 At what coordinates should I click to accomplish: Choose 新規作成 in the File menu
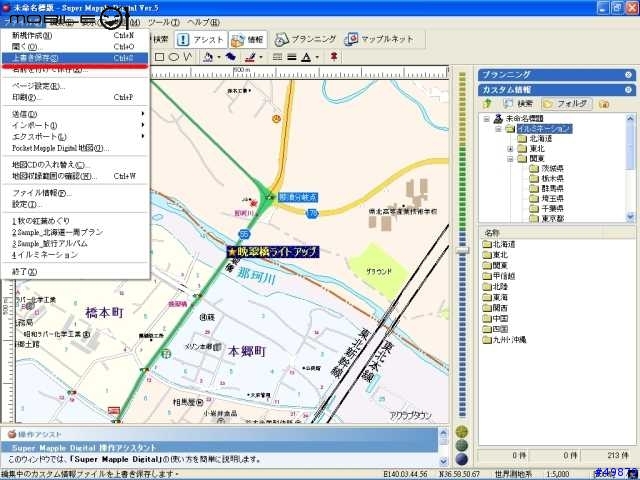tap(75, 36)
